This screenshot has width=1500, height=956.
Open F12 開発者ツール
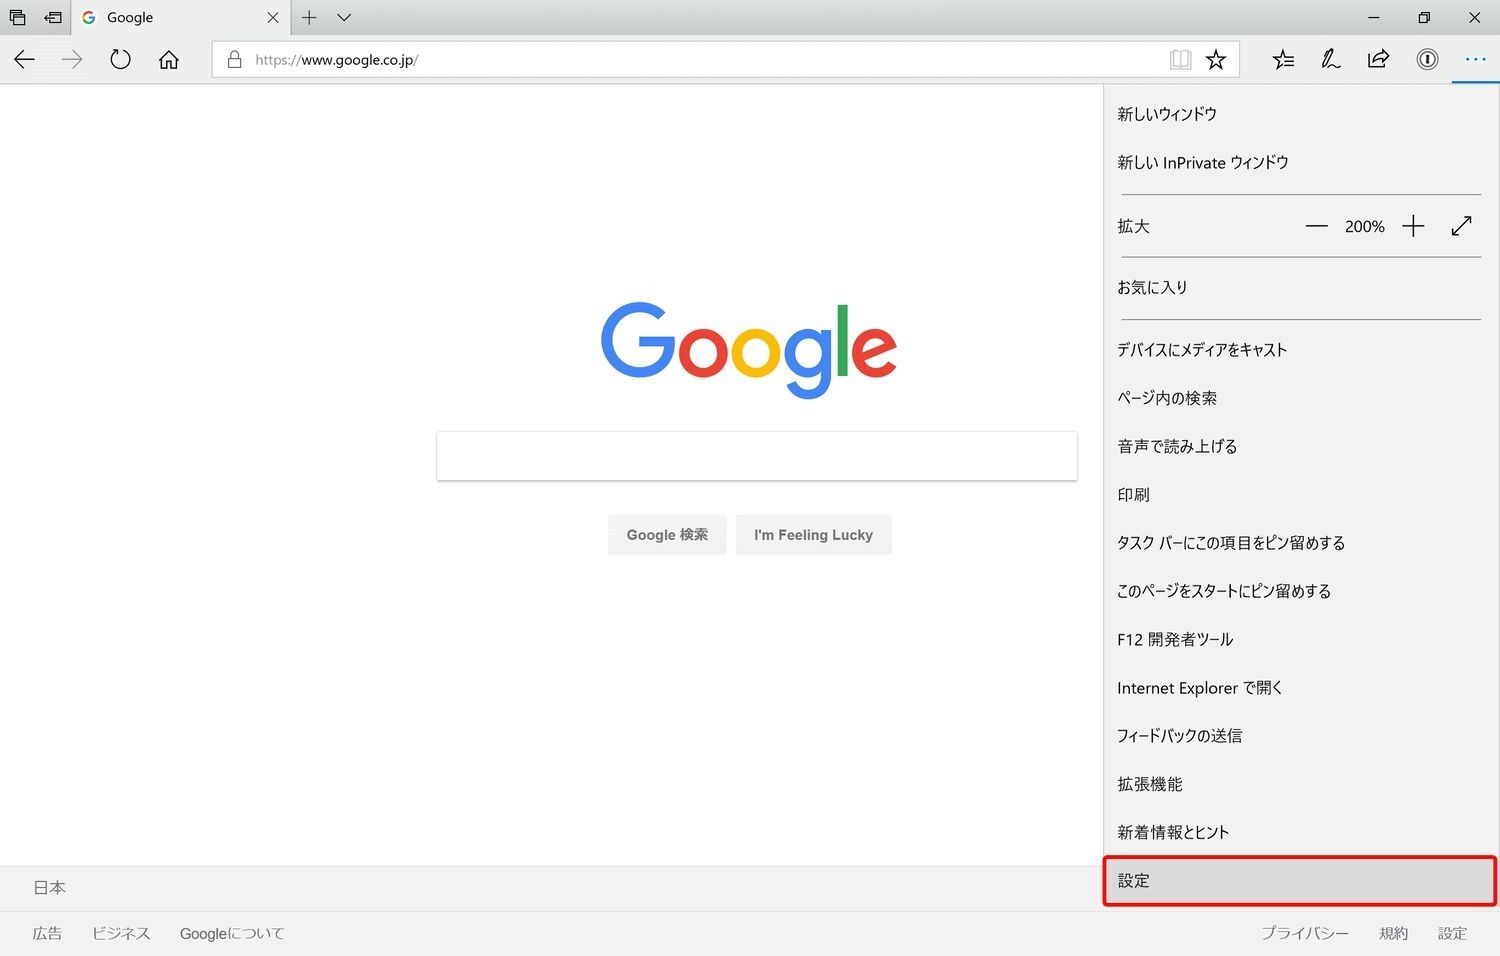click(1301, 639)
